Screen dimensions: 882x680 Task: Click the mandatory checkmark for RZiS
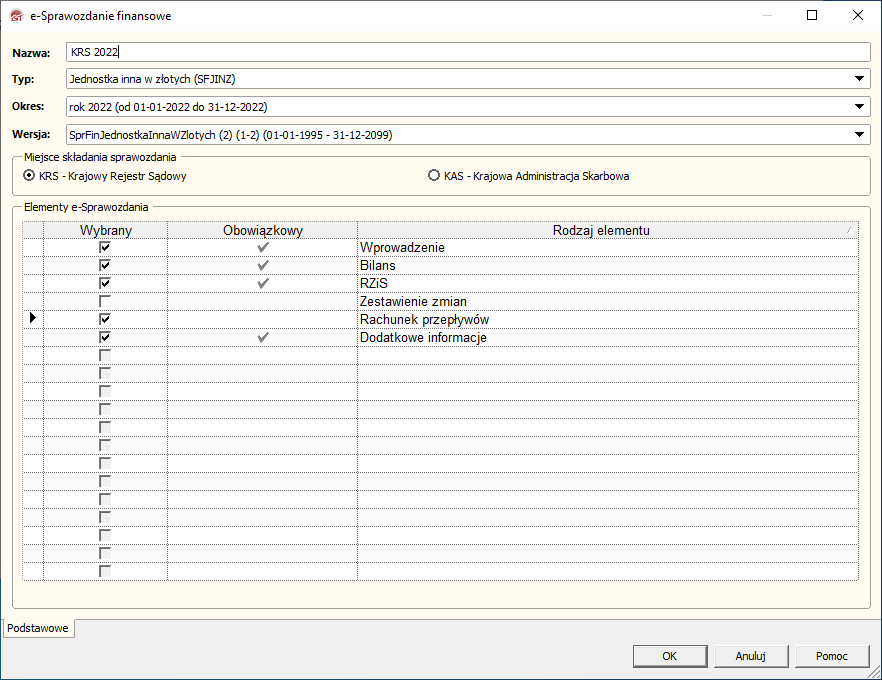click(263, 283)
